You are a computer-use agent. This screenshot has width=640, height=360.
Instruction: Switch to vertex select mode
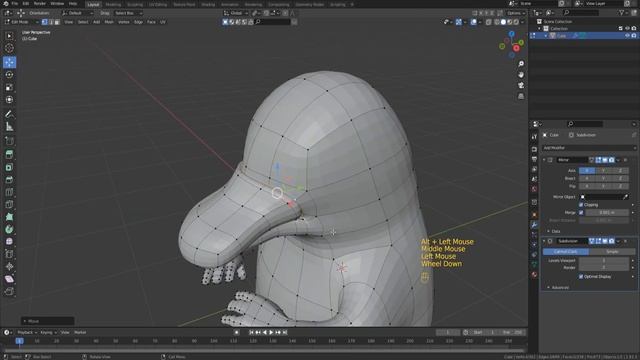pyautogui.click(x=44, y=22)
